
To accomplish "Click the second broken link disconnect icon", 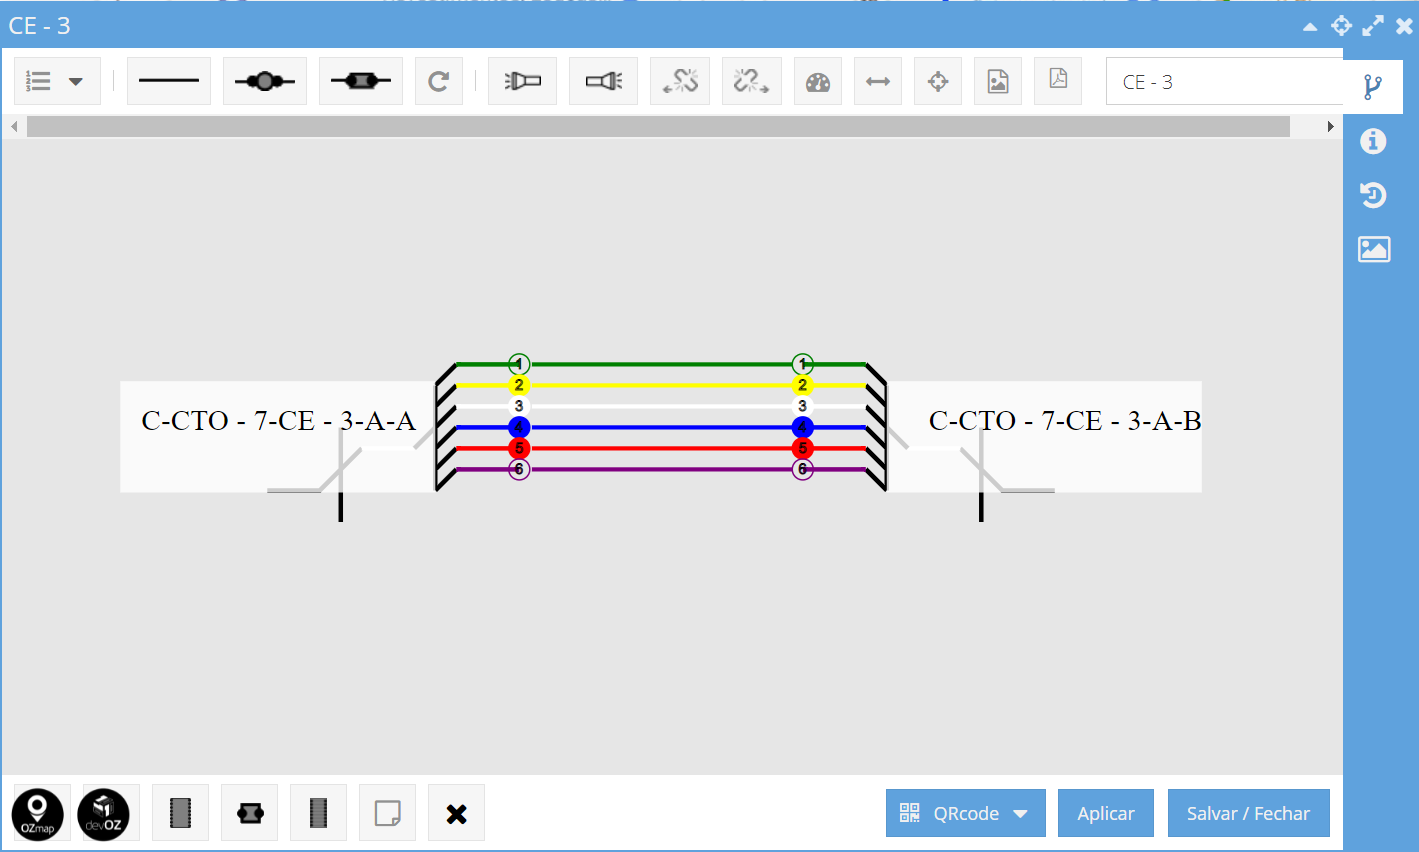I will (x=752, y=82).
